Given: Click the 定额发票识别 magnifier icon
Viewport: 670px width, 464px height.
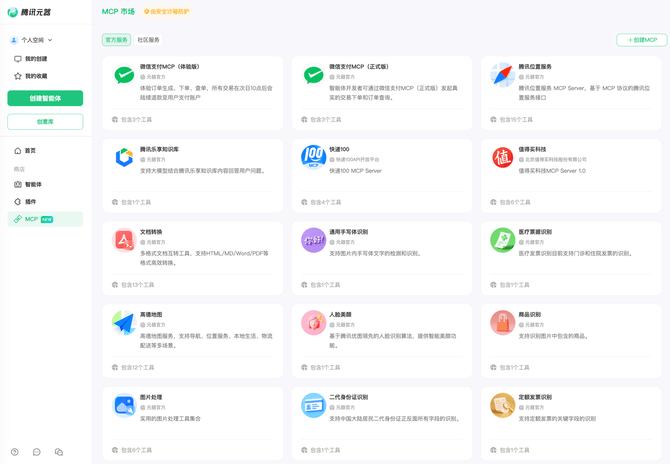Looking at the screenshot, I should (x=502, y=405).
